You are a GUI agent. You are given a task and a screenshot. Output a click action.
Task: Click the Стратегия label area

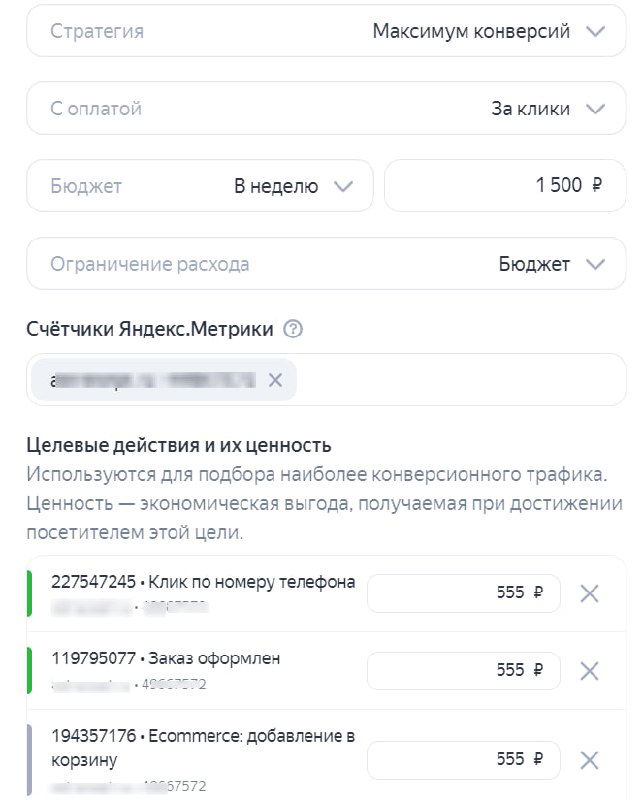point(90,31)
